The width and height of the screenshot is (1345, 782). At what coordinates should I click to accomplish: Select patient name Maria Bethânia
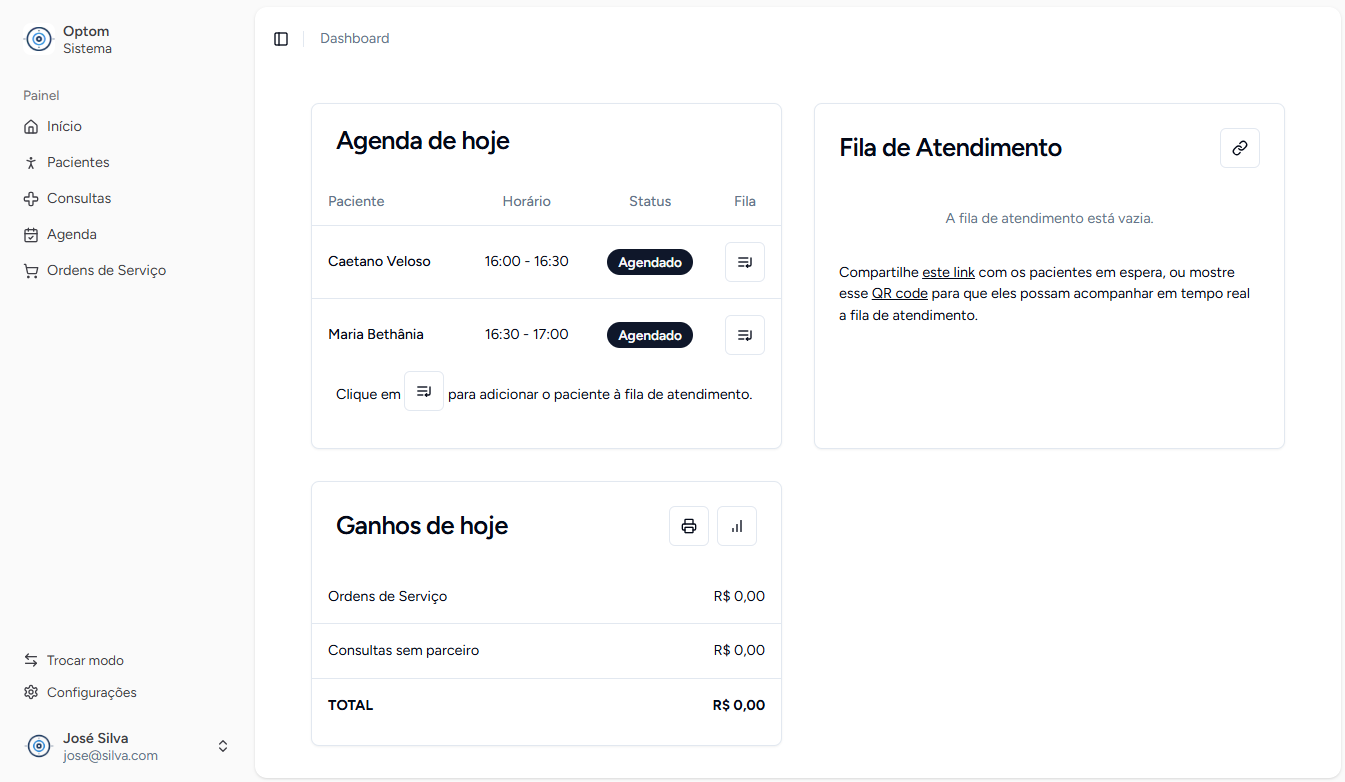pyautogui.click(x=376, y=335)
